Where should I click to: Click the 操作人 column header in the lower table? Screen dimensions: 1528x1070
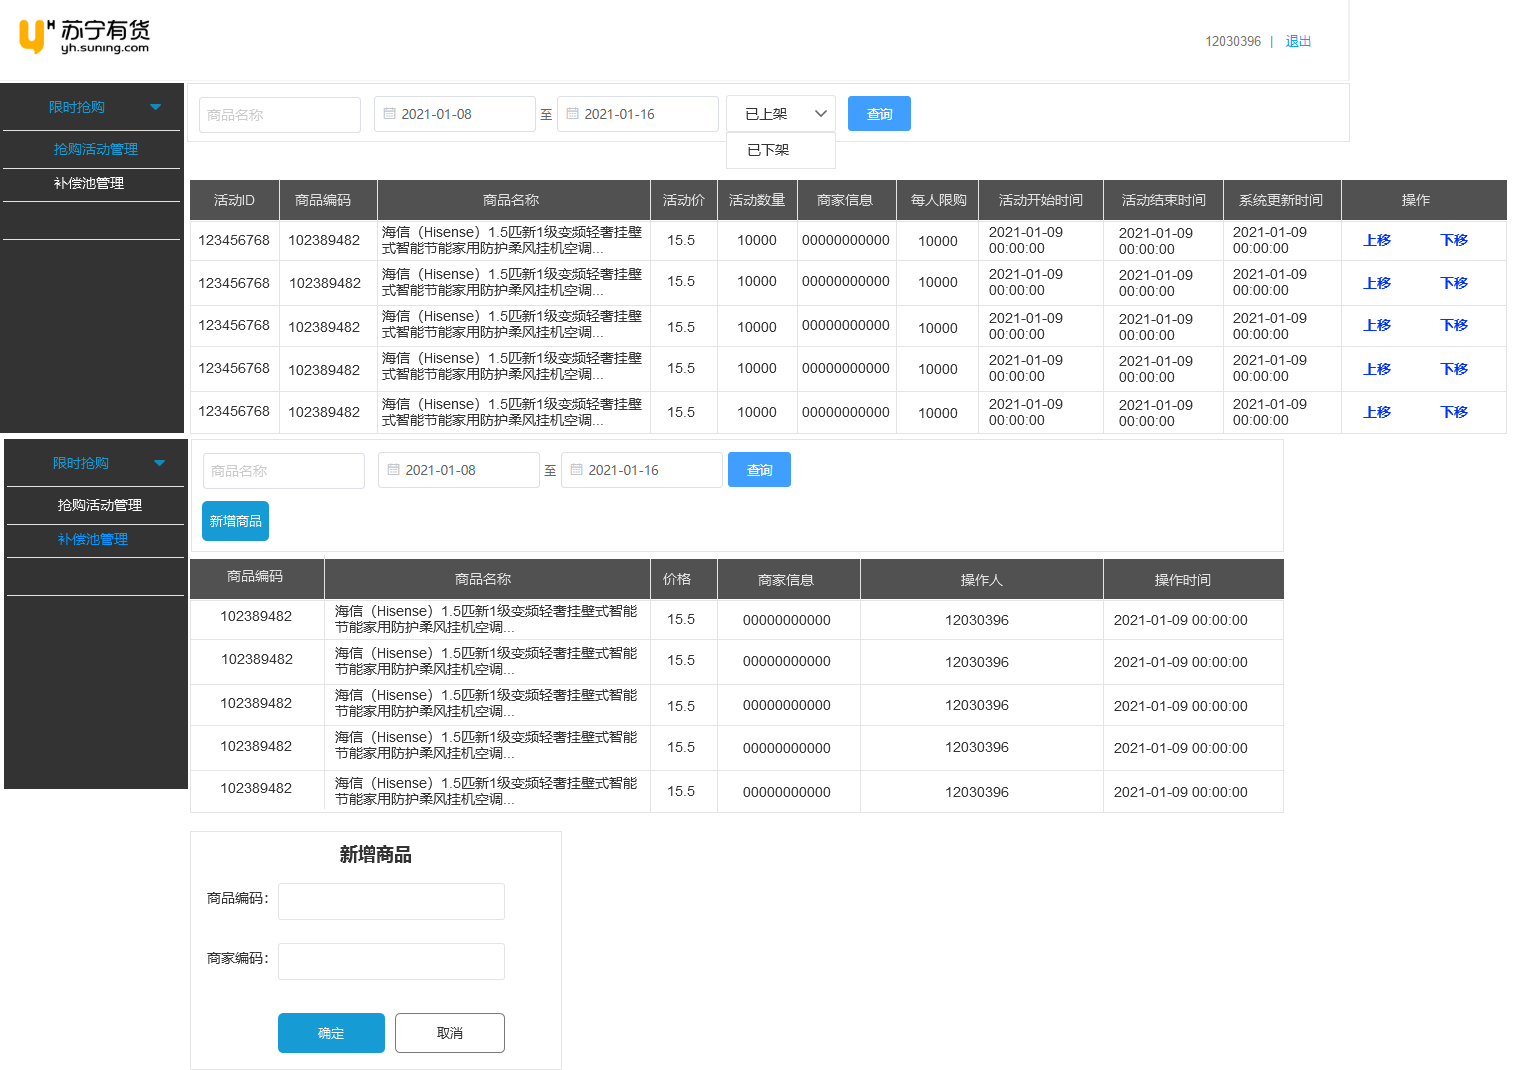pyautogui.click(x=981, y=580)
